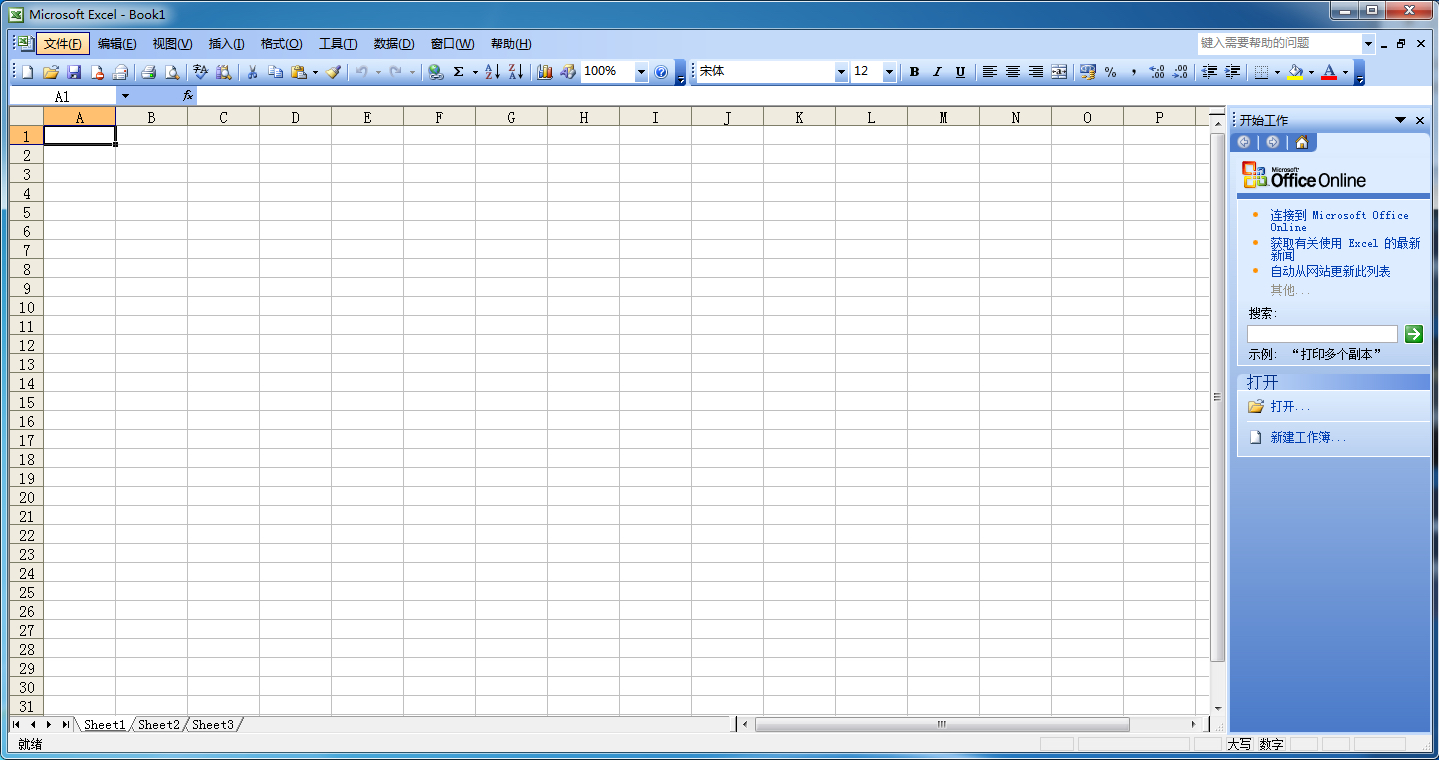Toggle the Drawing toolbar icon

(568, 72)
